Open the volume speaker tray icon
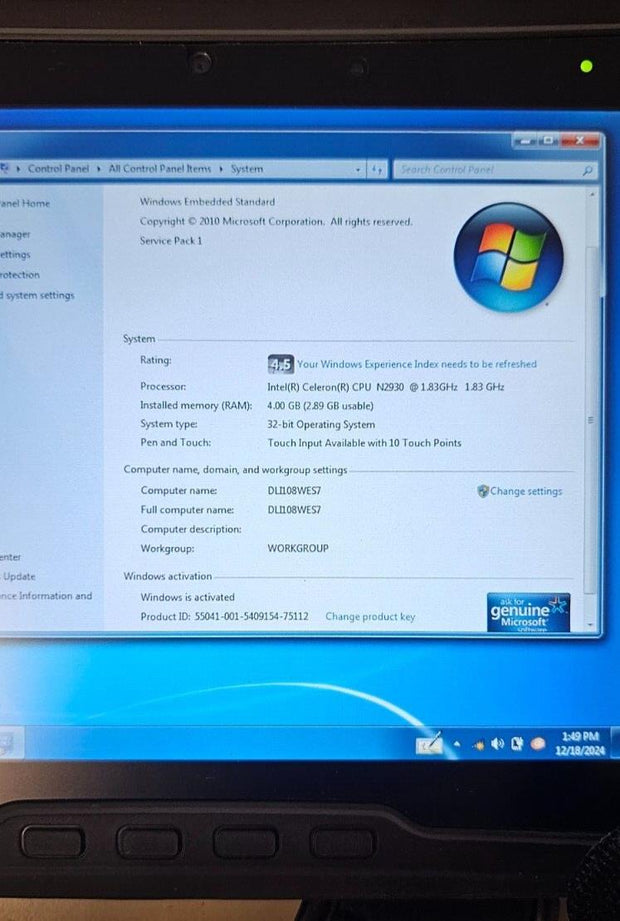 click(497, 744)
